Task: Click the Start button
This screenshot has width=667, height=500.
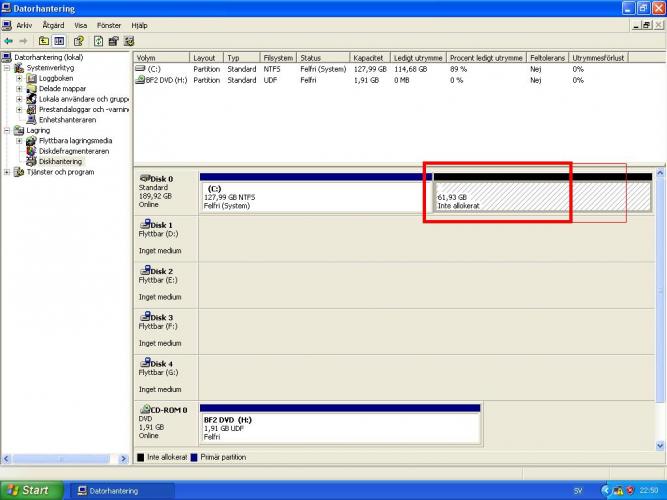Action: (x=29, y=490)
